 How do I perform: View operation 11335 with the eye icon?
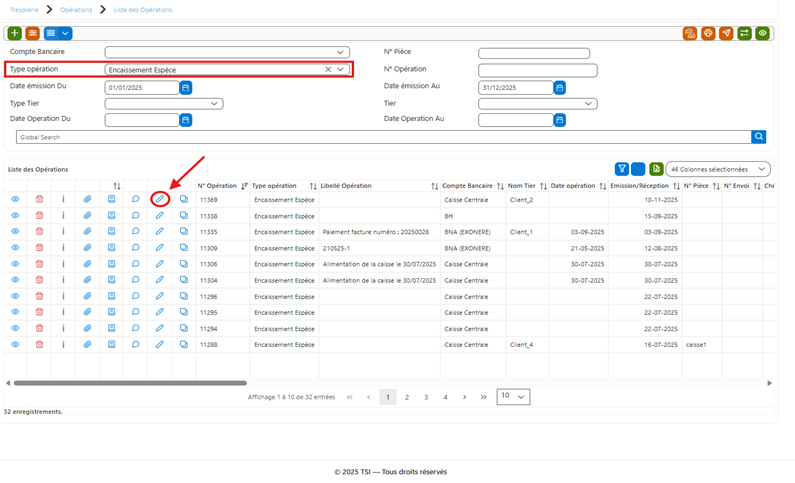15,232
